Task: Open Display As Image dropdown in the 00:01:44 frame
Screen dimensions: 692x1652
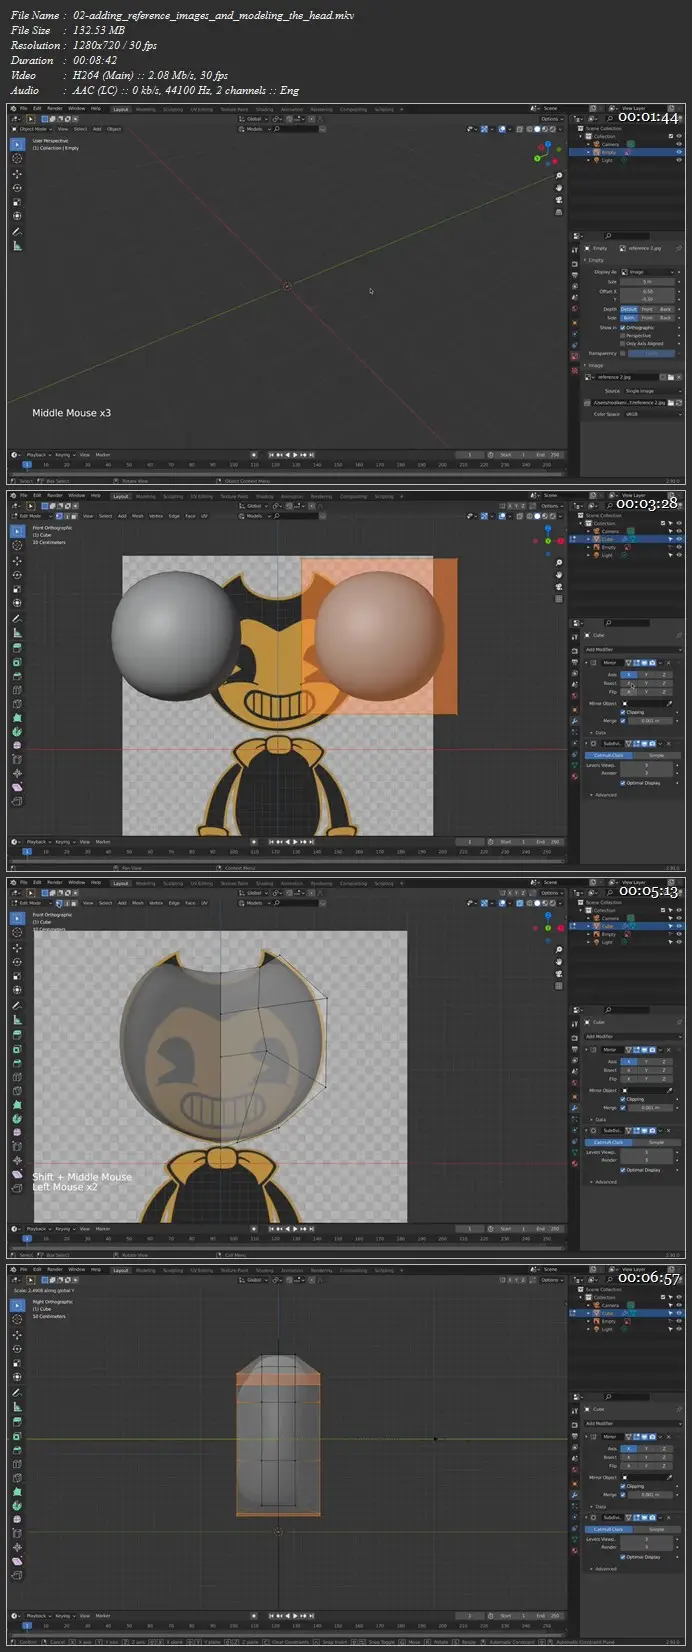Action: pos(648,272)
